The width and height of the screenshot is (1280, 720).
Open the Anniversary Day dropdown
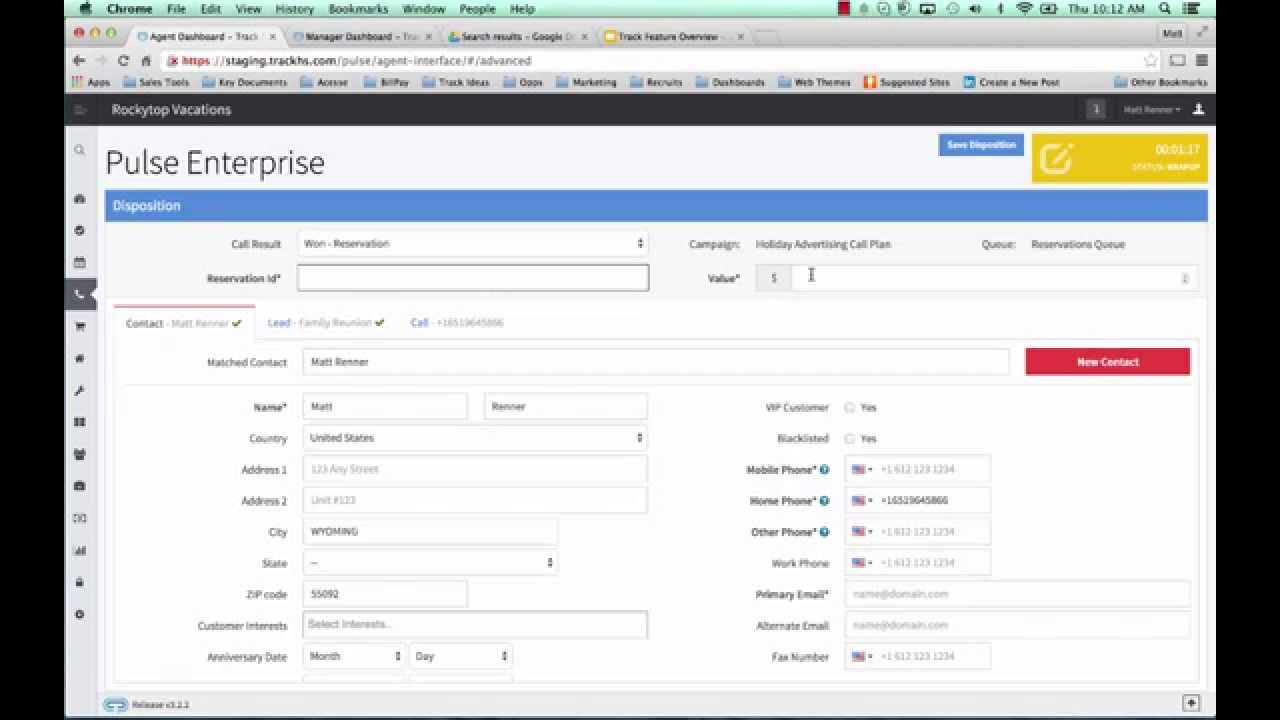pyautogui.click(x=460, y=656)
